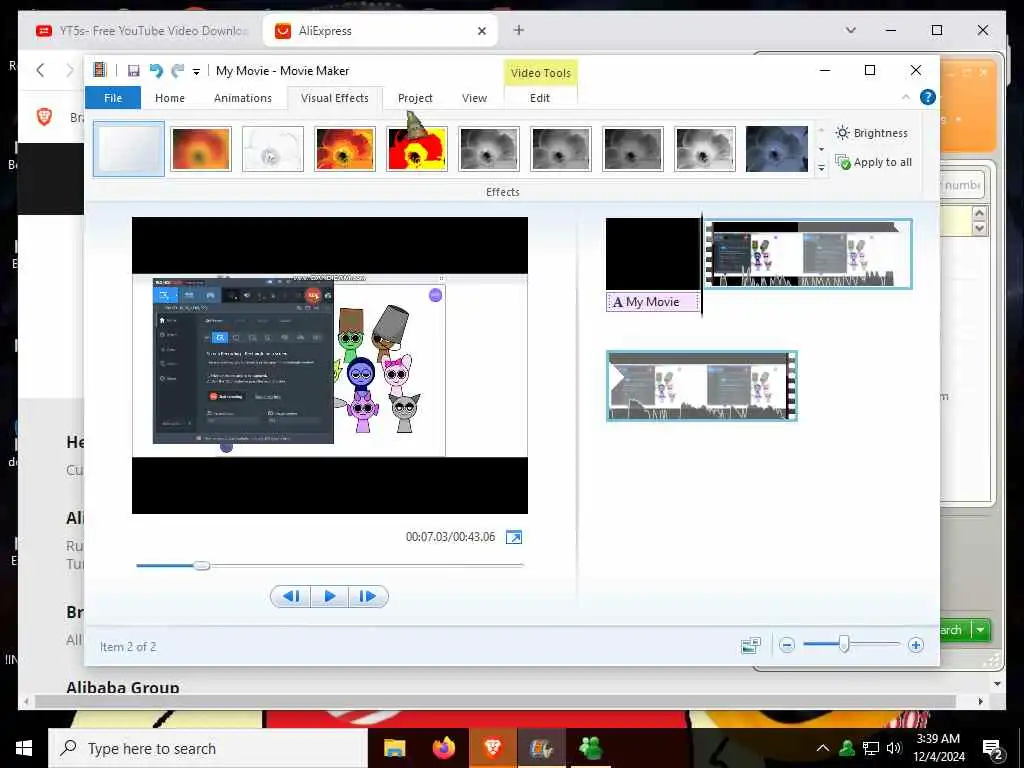Open Movie Maker help question mark icon
1024x768 pixels.
pyautogui.click(x=927, y=97)
